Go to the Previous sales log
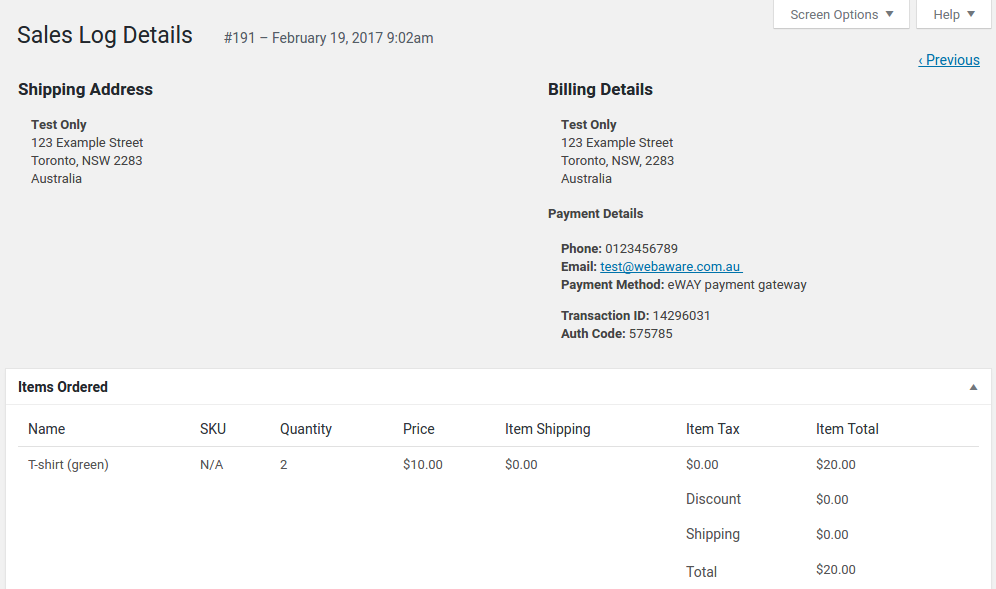996x589 pixels. pyautogui.click(x=949, y=60)
